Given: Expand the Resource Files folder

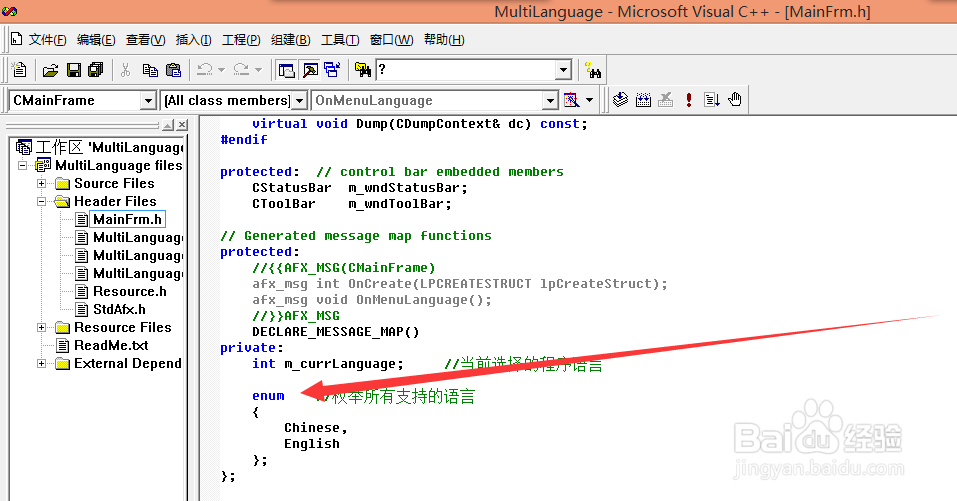Looking at the screenshot, I should click(x=42, y=328).
